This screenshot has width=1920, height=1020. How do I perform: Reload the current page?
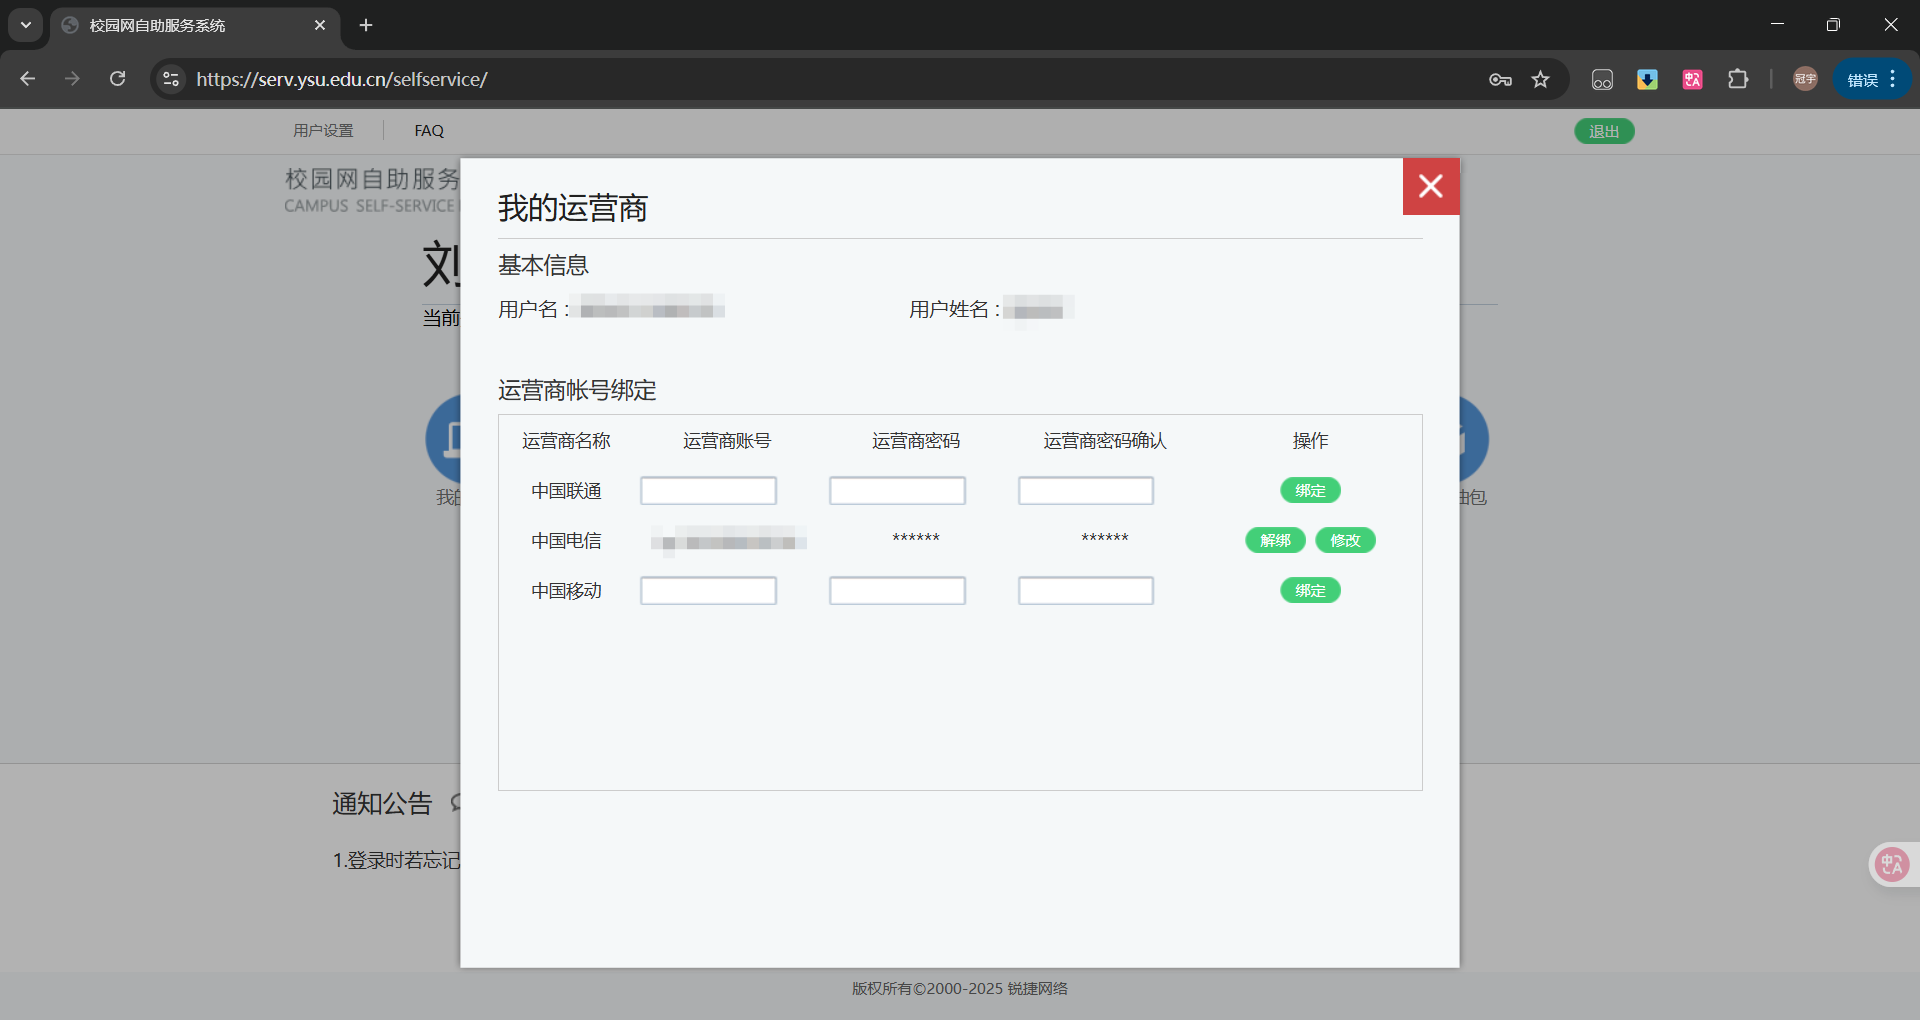click(x=117, y=79)
